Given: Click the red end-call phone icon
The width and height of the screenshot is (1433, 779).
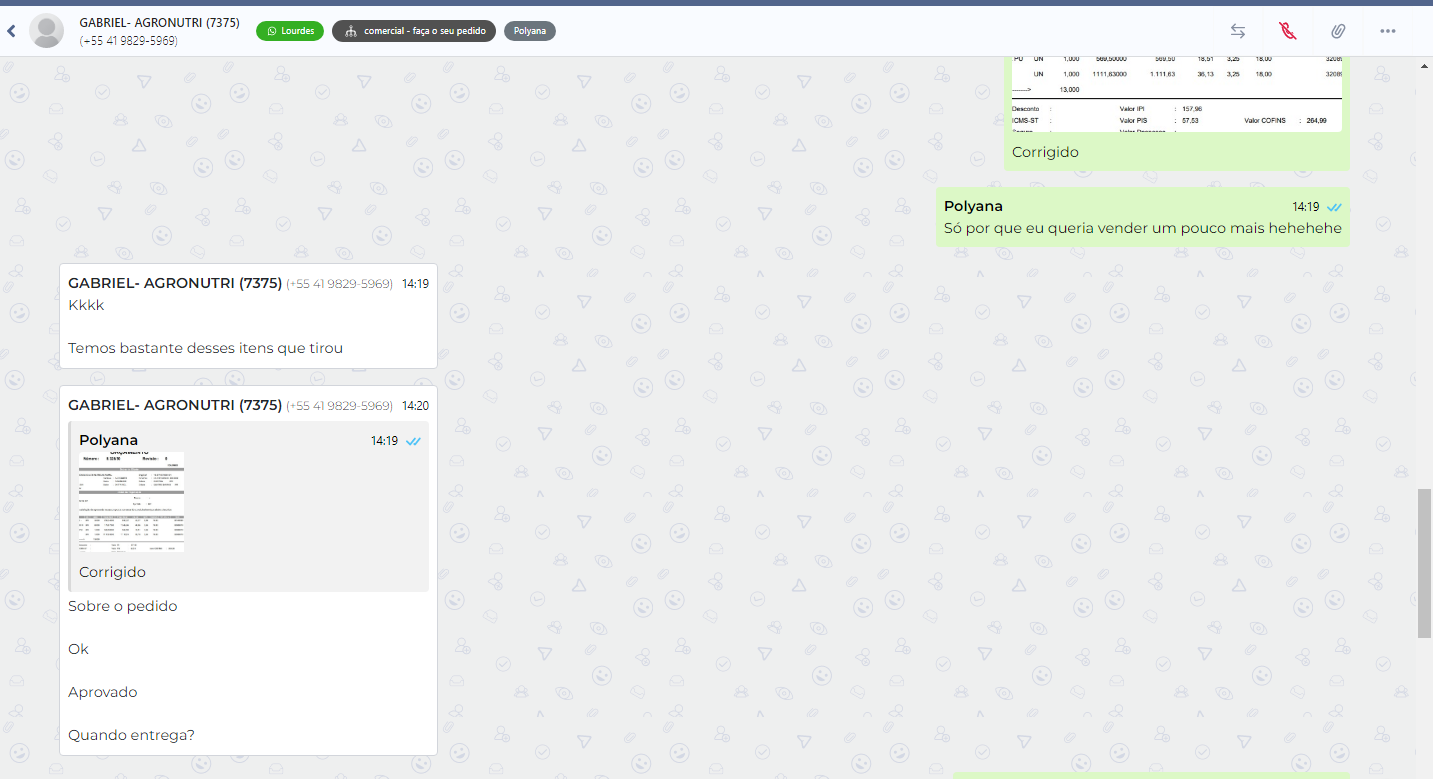Looking at the screenshot, I should coord(1287,31).
